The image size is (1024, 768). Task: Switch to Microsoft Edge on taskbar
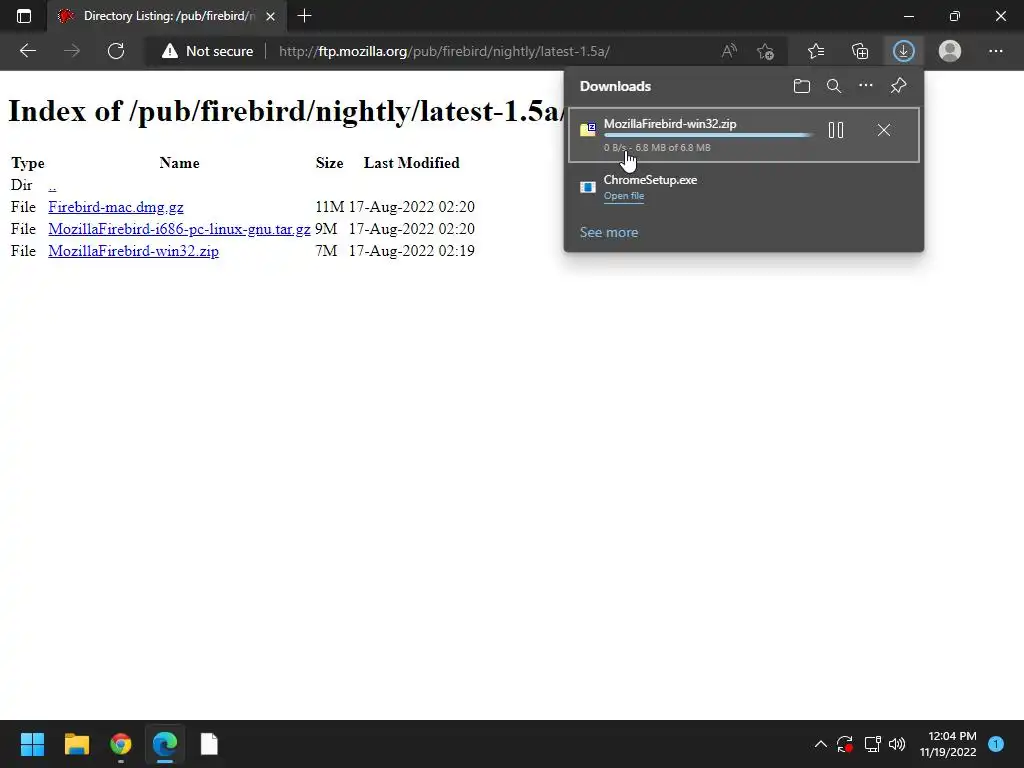click(x=165, y=744)
